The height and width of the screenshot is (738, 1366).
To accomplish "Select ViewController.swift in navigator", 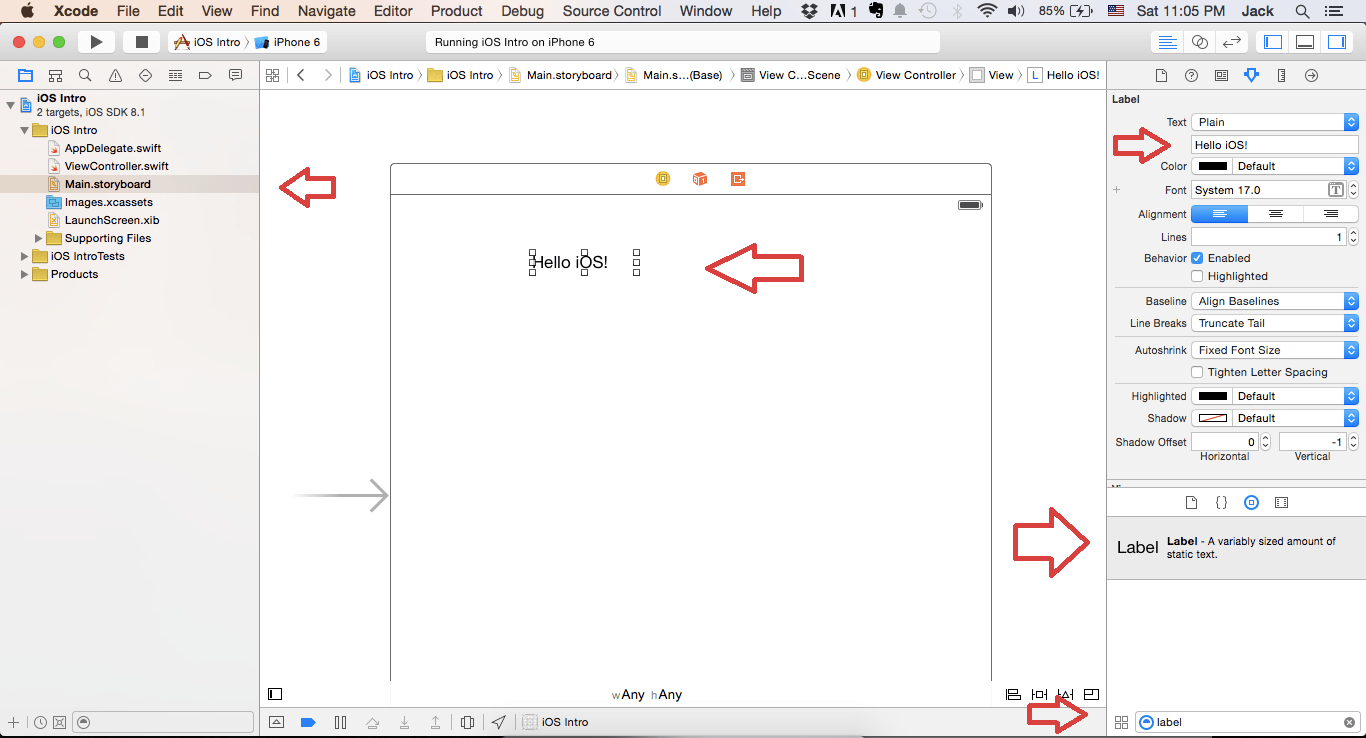I will 116,166.
